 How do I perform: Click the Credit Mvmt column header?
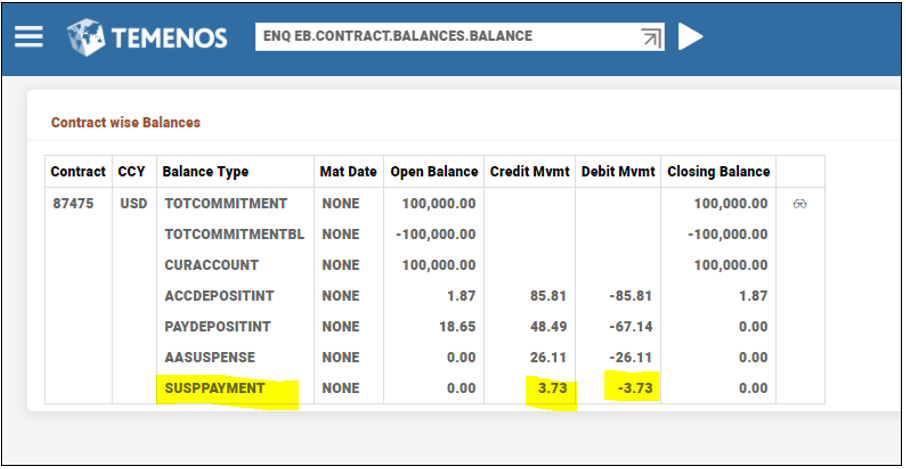coord(530,171)
